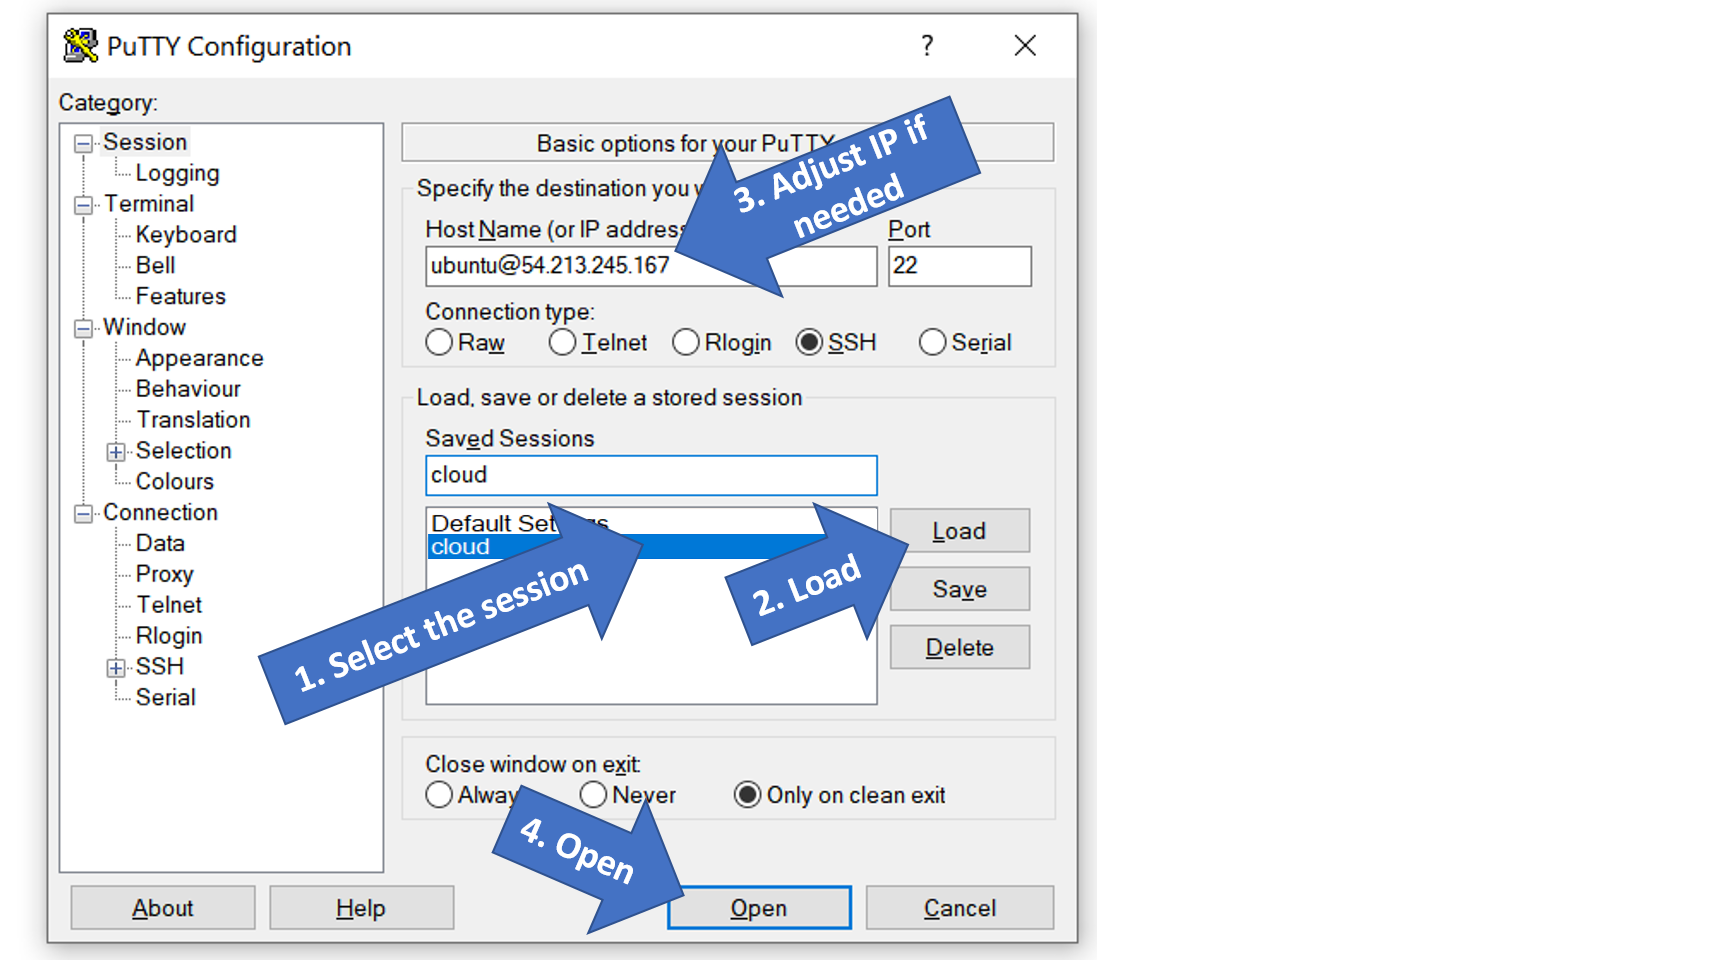Click the Save button
Screen dimensions: 1734x960
(x=960, y=589)
